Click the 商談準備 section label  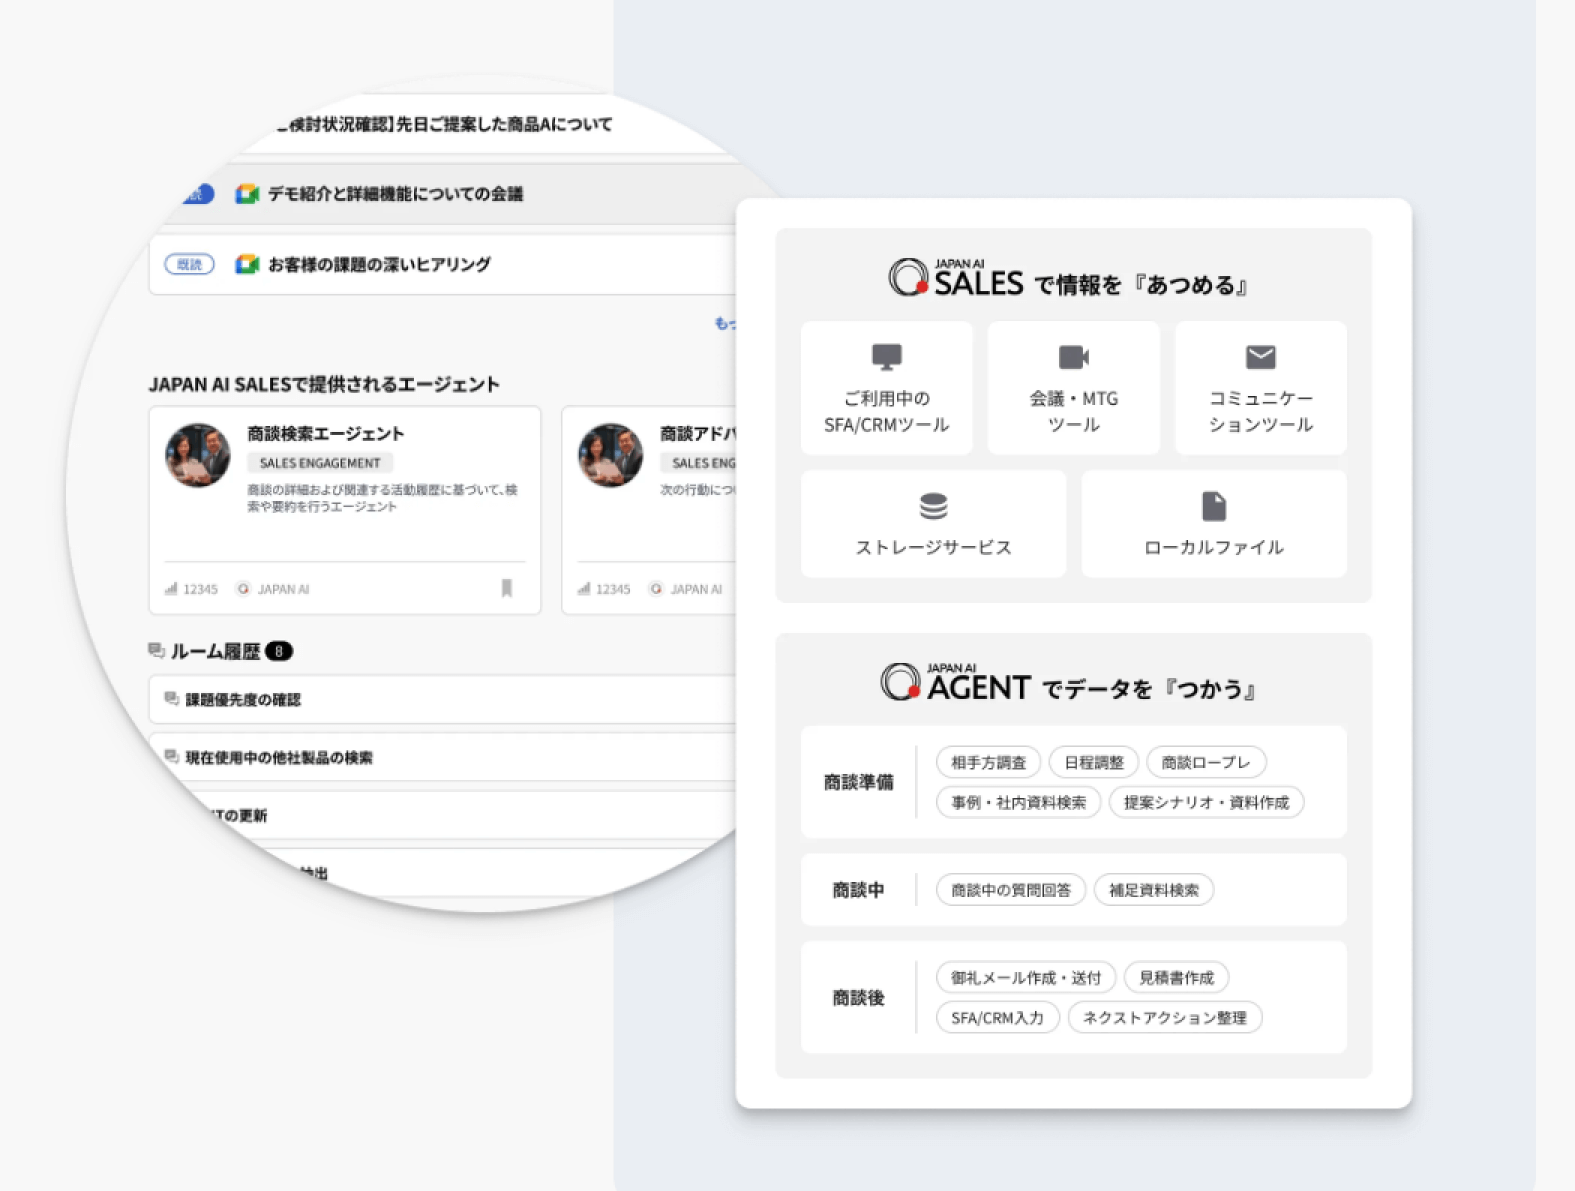coord(858,782)
